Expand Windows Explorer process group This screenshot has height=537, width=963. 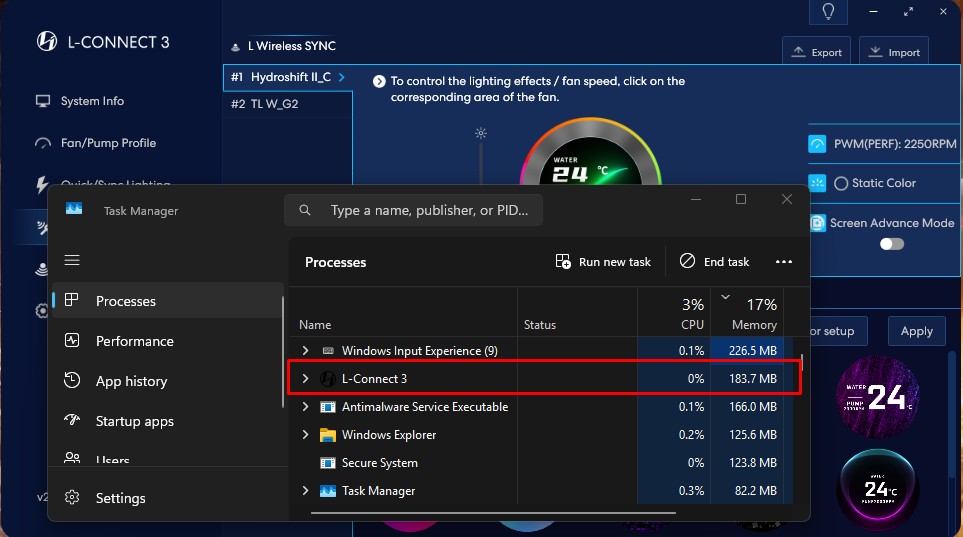pyautogui.click(x=305, y=434)
